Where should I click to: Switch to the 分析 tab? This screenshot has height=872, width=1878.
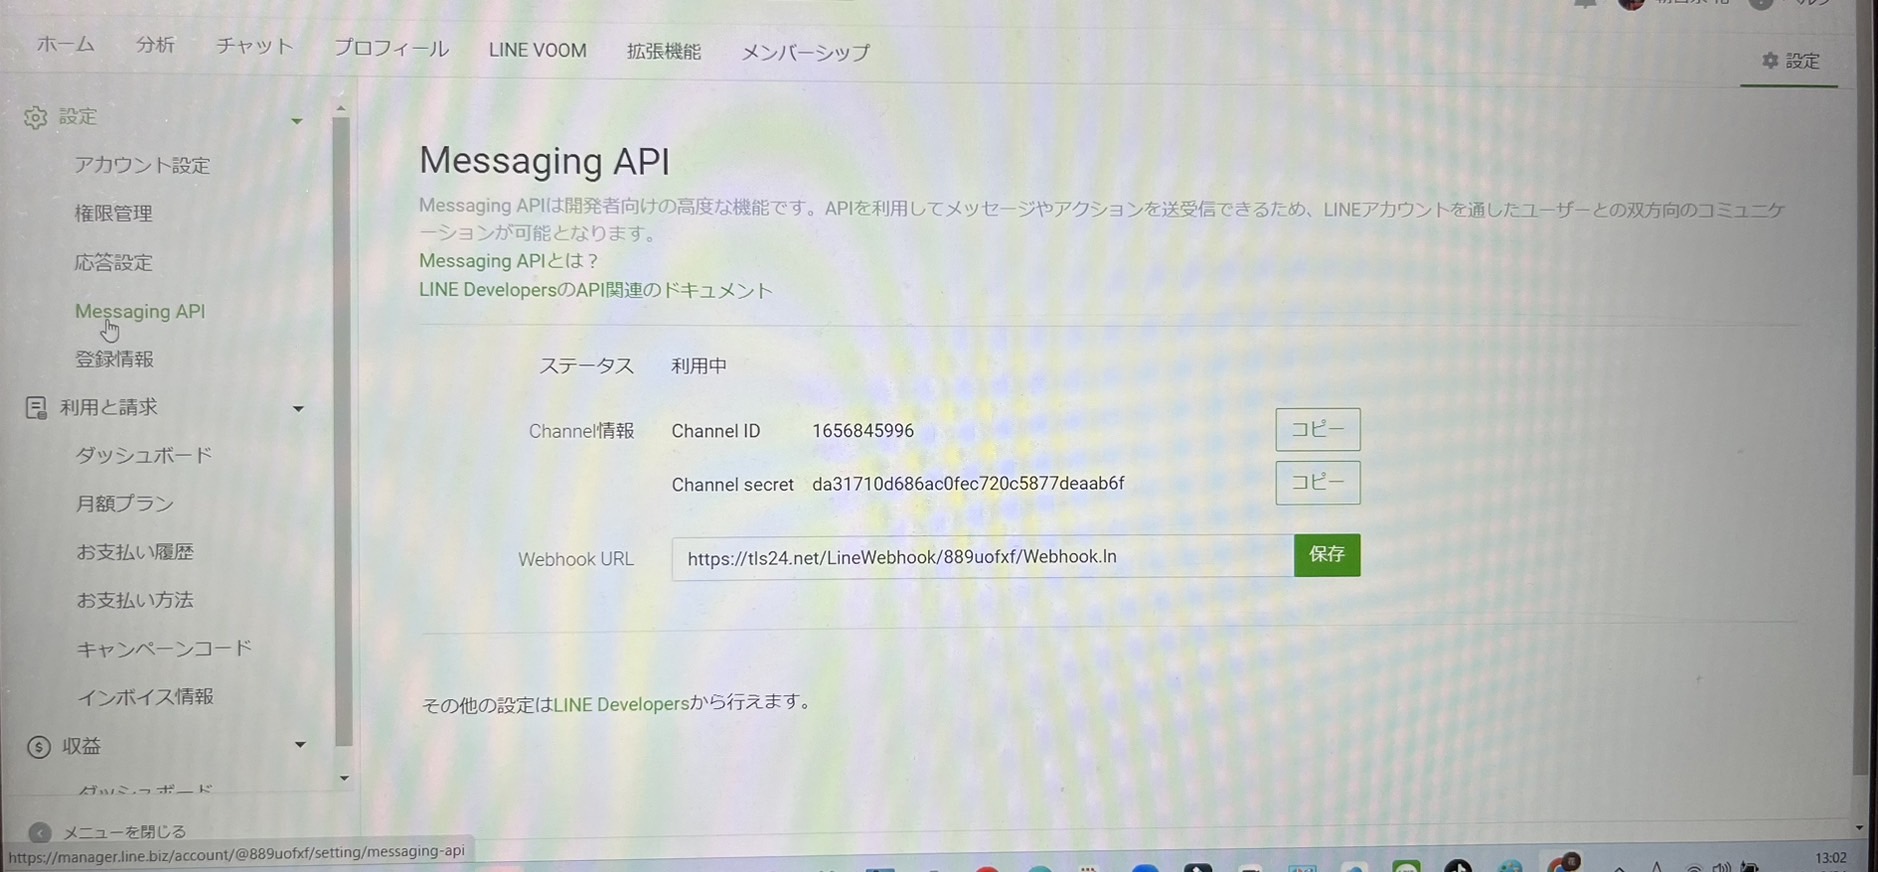pos(155,45)
